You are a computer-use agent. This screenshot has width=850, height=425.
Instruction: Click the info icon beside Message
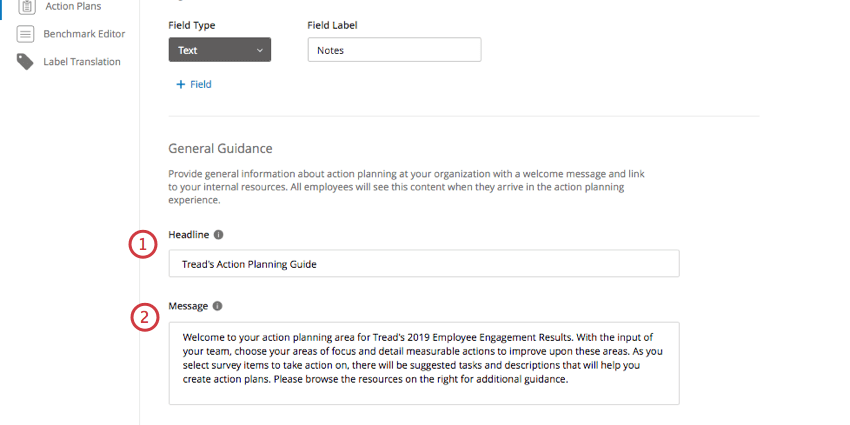coord(217,306)
